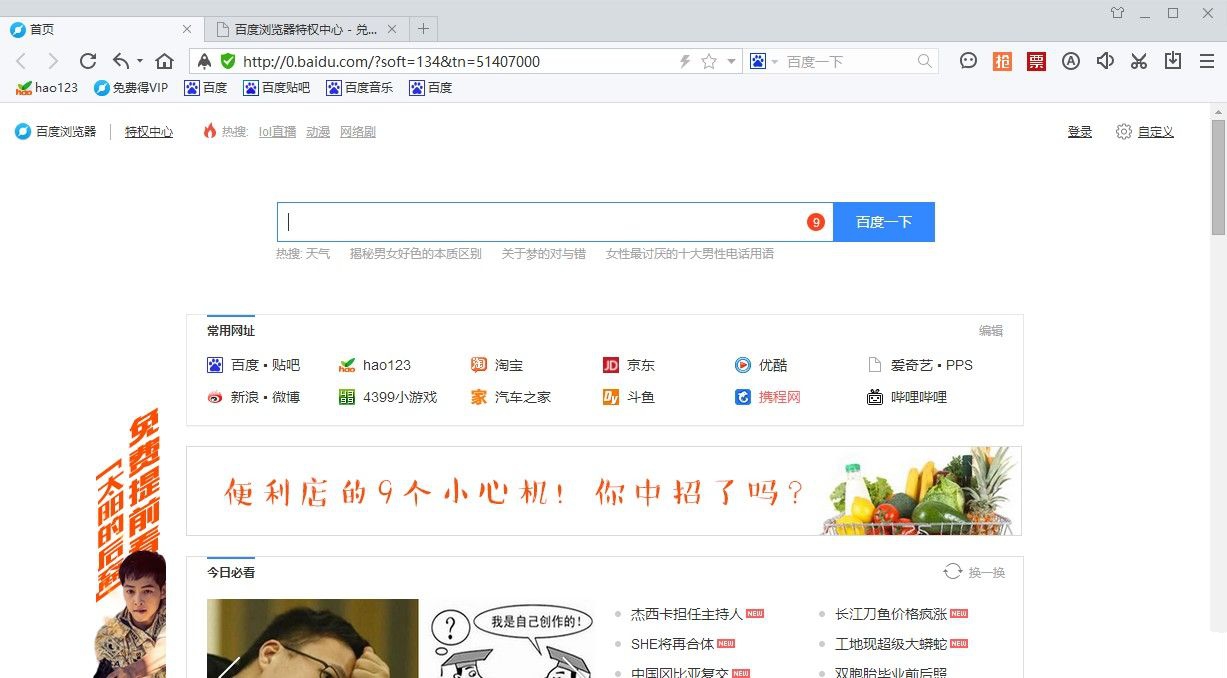This screenshot has height=678, width=1227.
Task: Click the 百度浏览器 logo on the page
Action: [23, 132]
